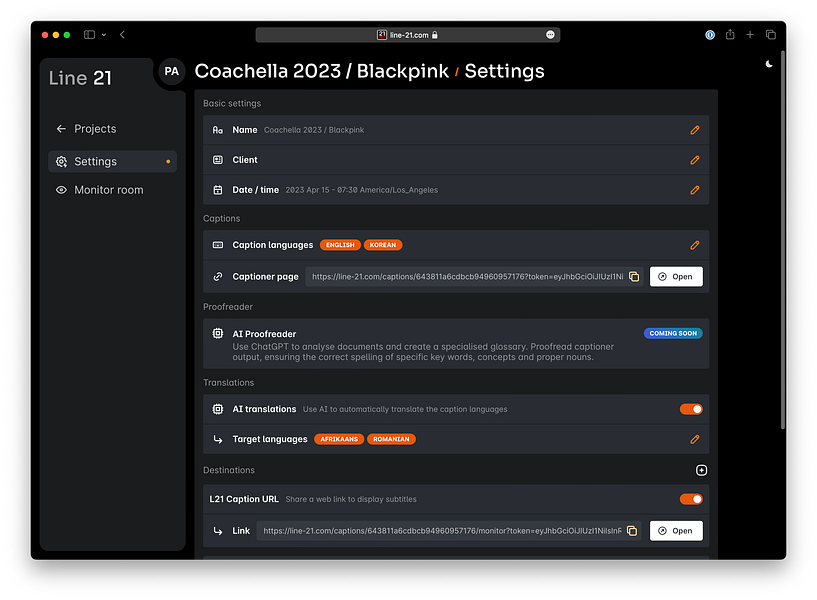Disable AI translations toggle
Viewport: 817px width, 600px height.
(691, 409)
